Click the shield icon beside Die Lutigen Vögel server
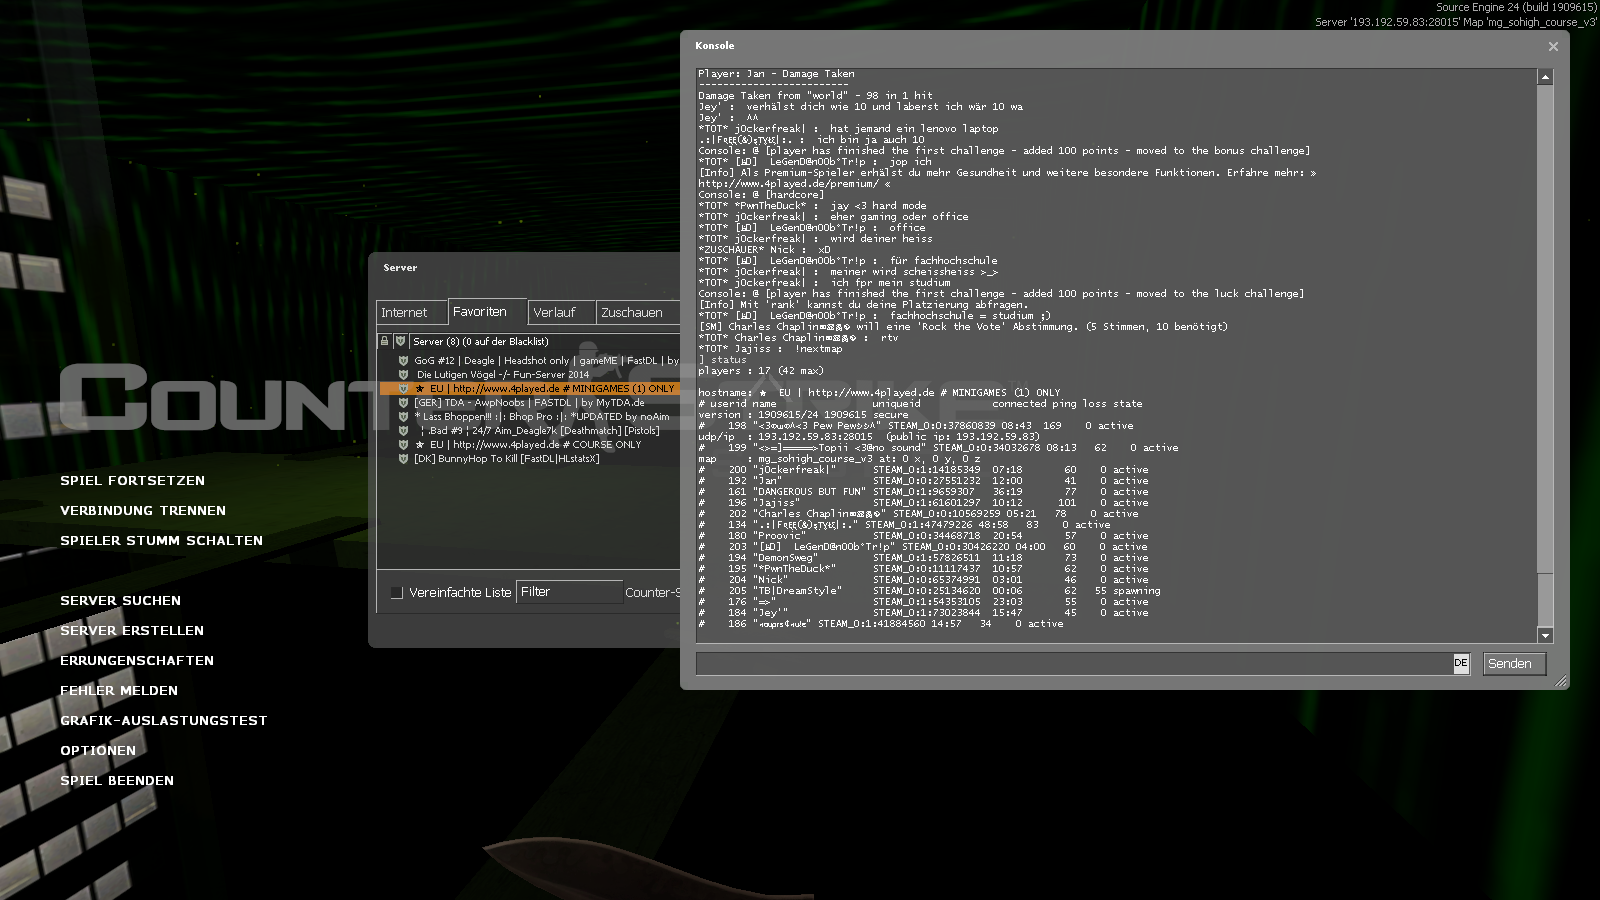The width and height of the screenshot is (1600, 900). pyautogui.click(x=403, y=375)
